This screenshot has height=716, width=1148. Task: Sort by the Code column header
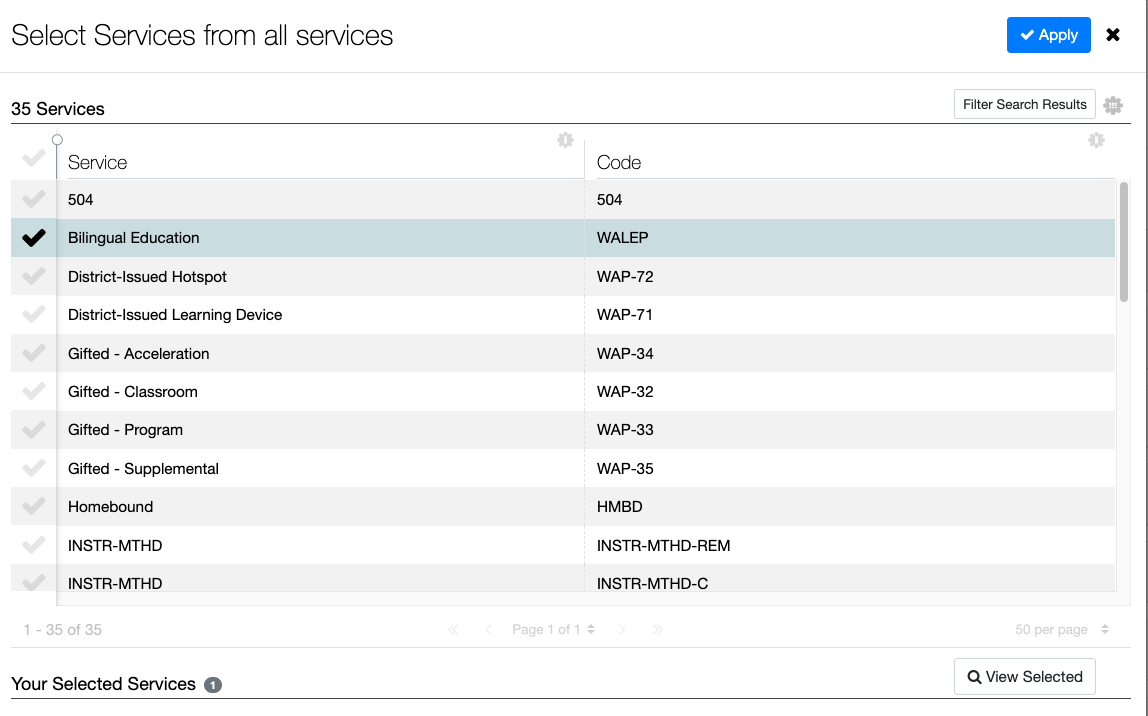pos(619,163)
